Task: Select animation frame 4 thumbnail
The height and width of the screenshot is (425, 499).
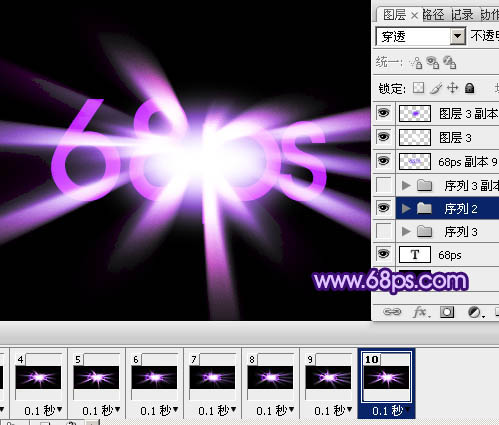Action: point(38,377)
